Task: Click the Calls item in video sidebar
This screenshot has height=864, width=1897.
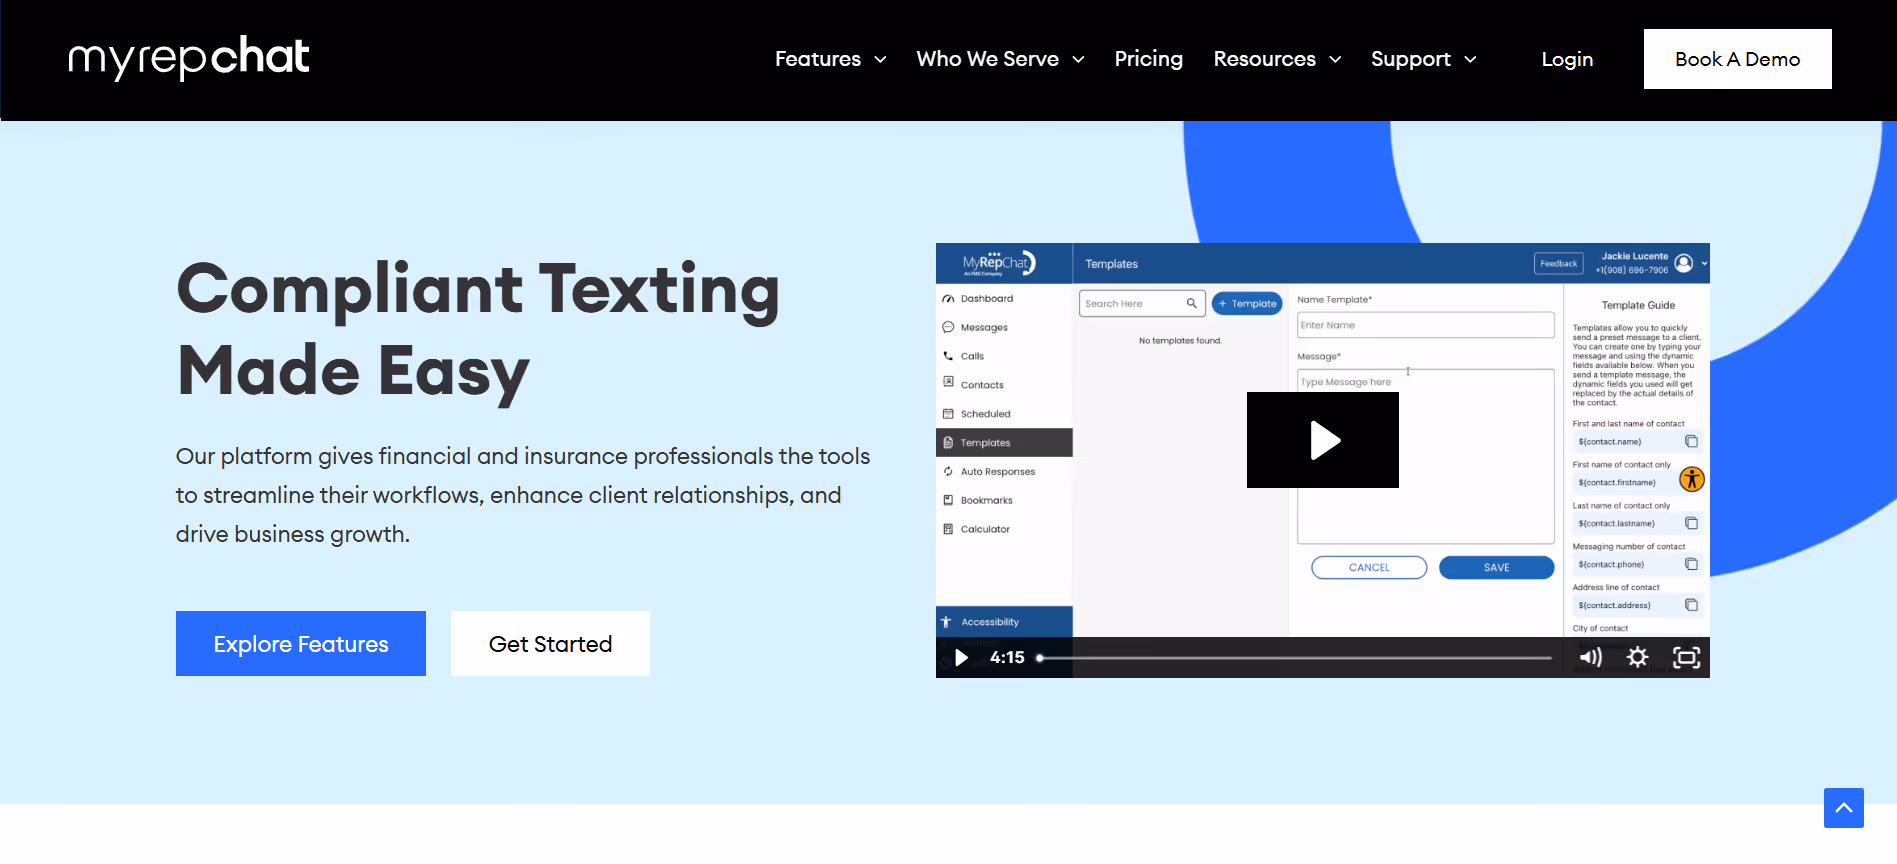Action: (1004, 357)
